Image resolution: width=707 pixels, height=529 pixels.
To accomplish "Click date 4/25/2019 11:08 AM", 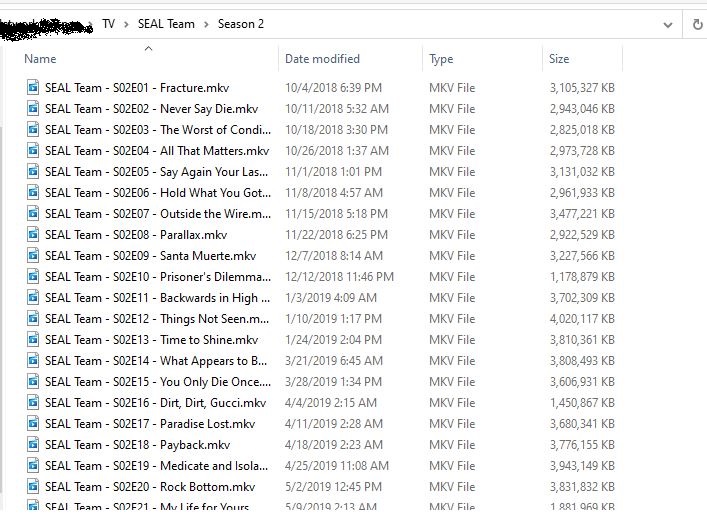I will point(336,466).
